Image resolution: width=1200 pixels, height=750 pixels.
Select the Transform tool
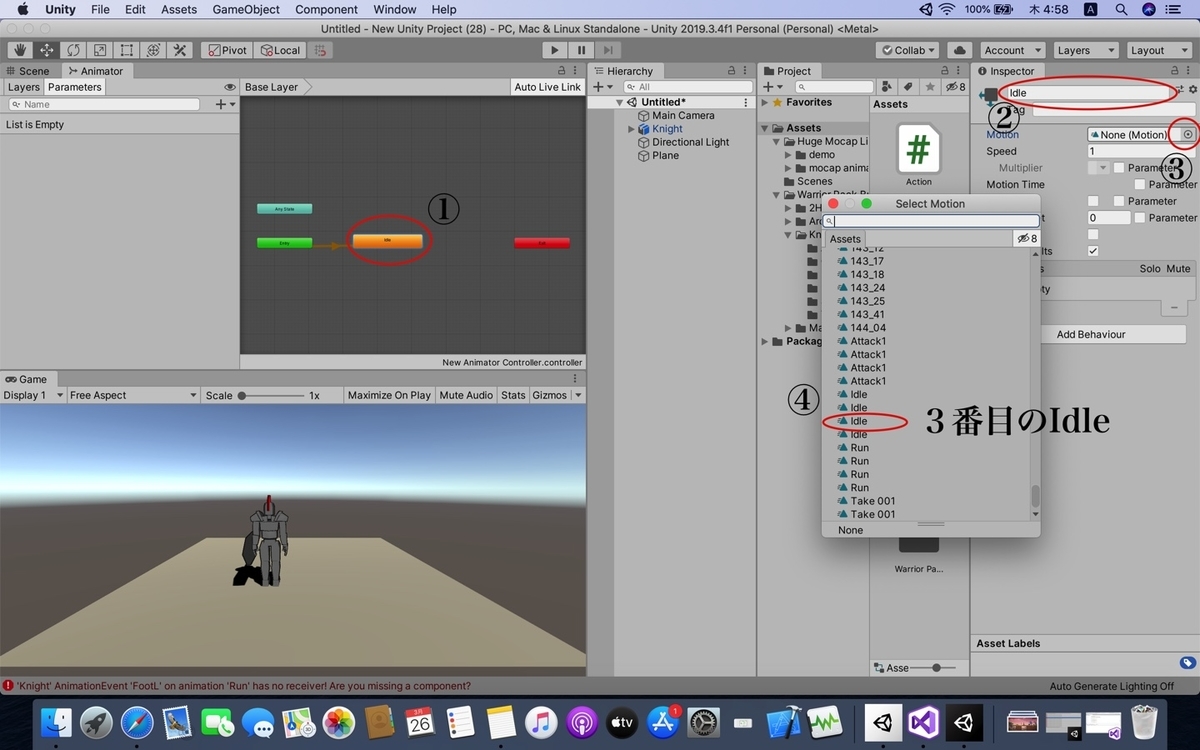click(153, 50)
